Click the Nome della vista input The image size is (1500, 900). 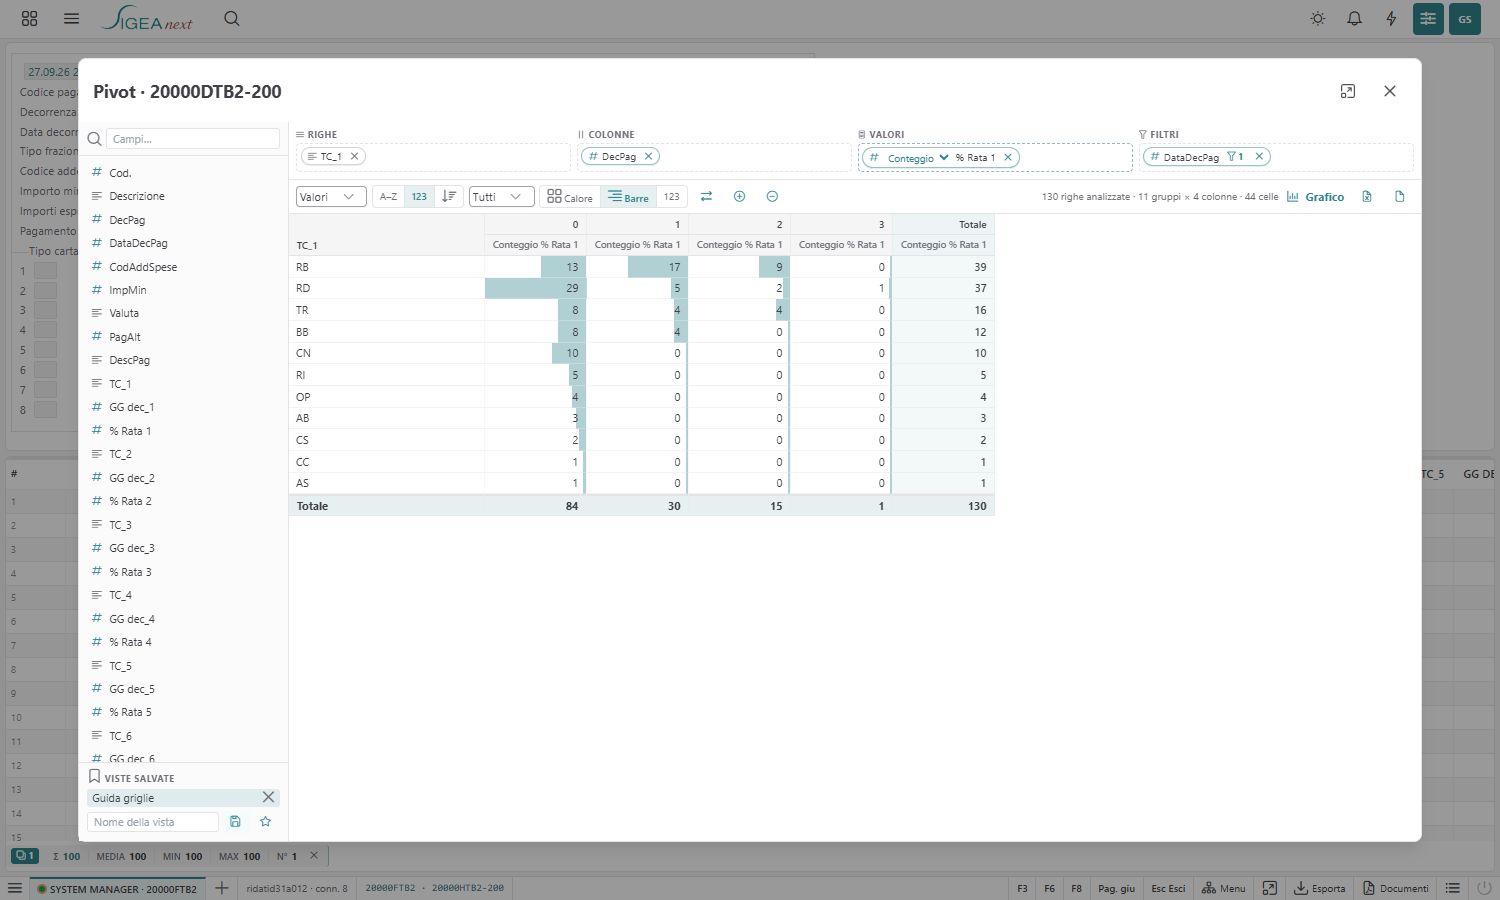153,822
